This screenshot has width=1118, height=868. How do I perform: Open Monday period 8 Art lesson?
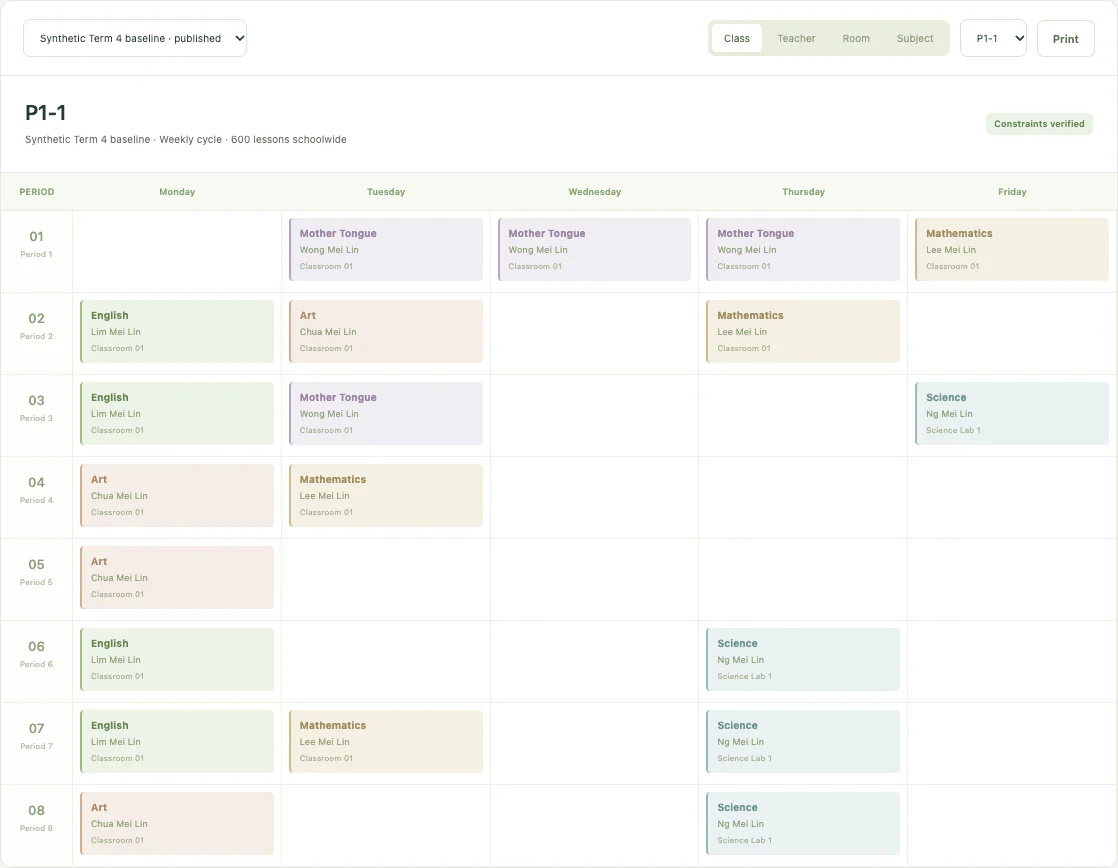click(177, 824)
